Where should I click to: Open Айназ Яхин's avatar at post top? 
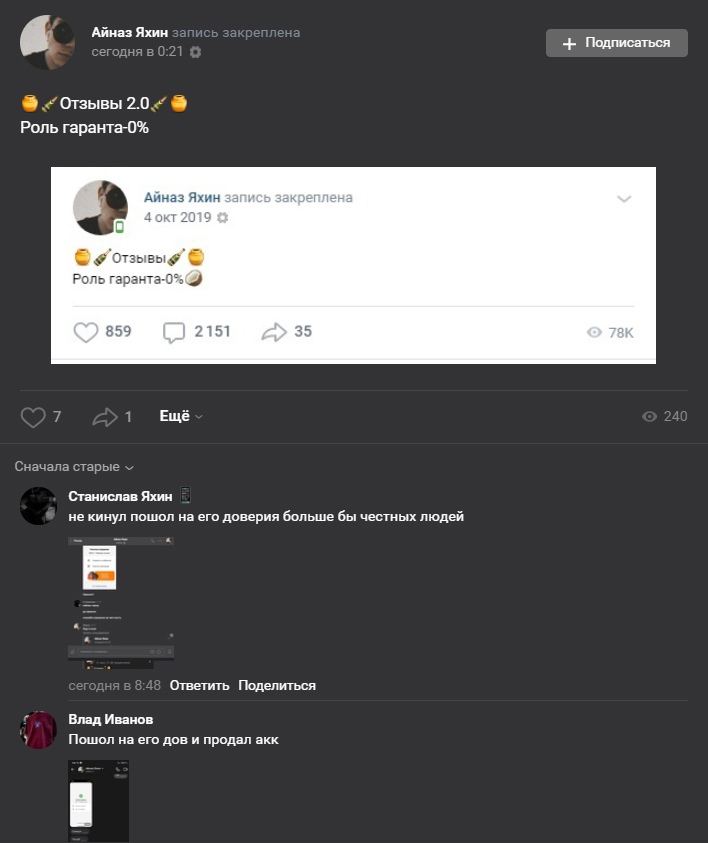point(47,42)
